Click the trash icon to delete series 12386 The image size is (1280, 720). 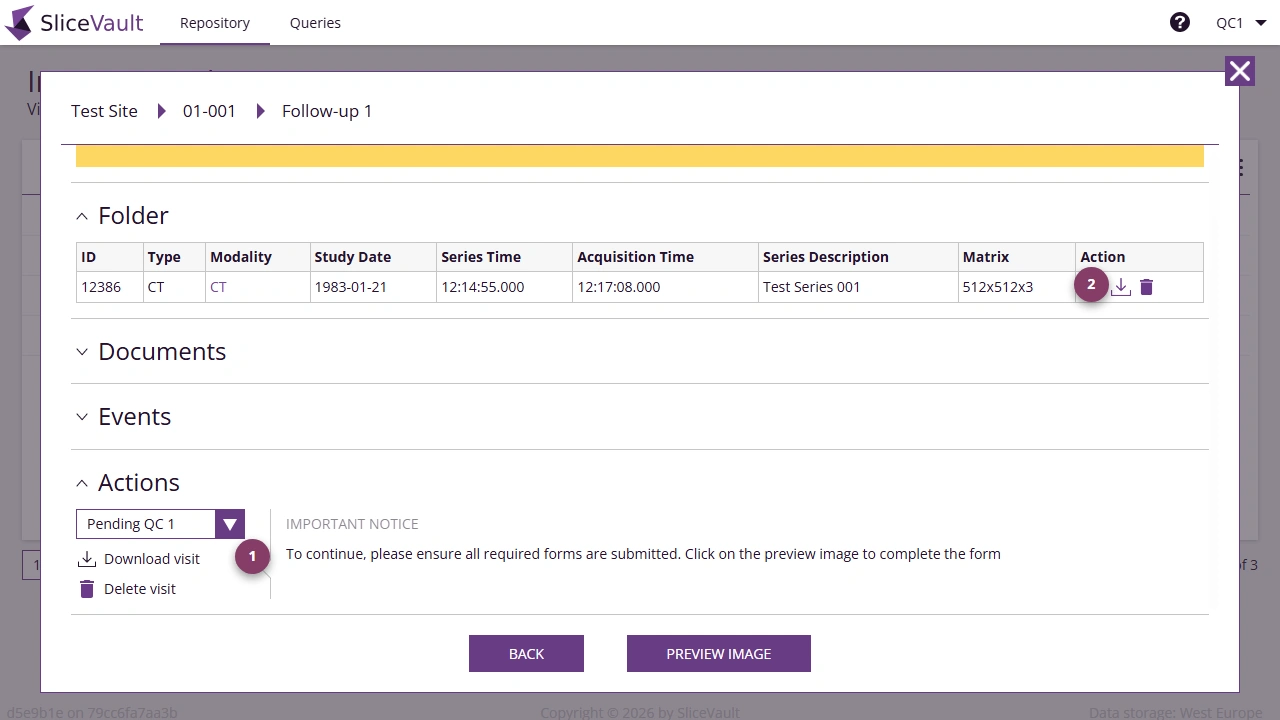(x=1146, y=287)
